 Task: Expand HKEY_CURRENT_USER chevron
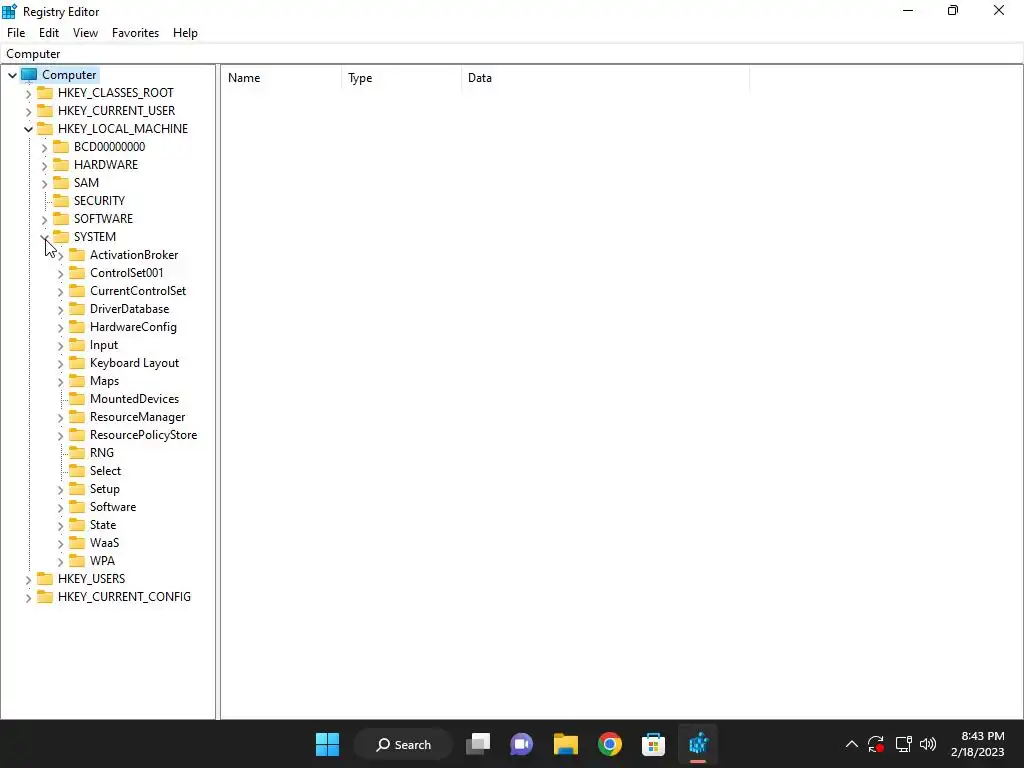pos(28,111)
